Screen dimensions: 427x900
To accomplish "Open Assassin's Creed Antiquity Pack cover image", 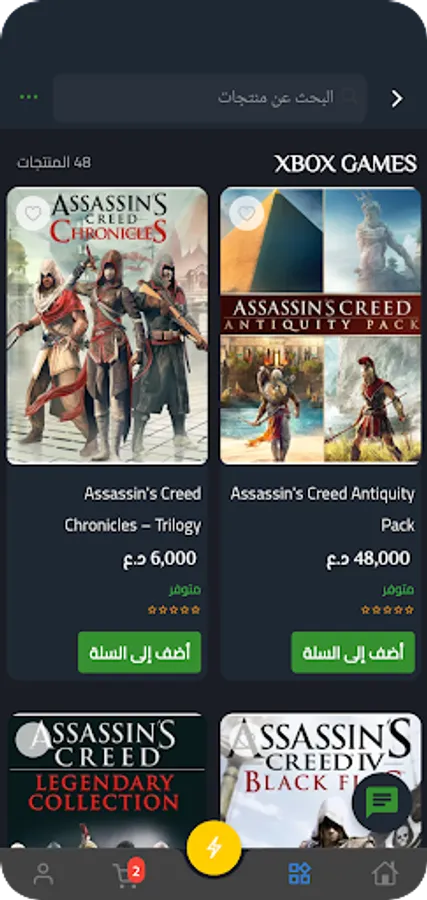I will 321,325.
